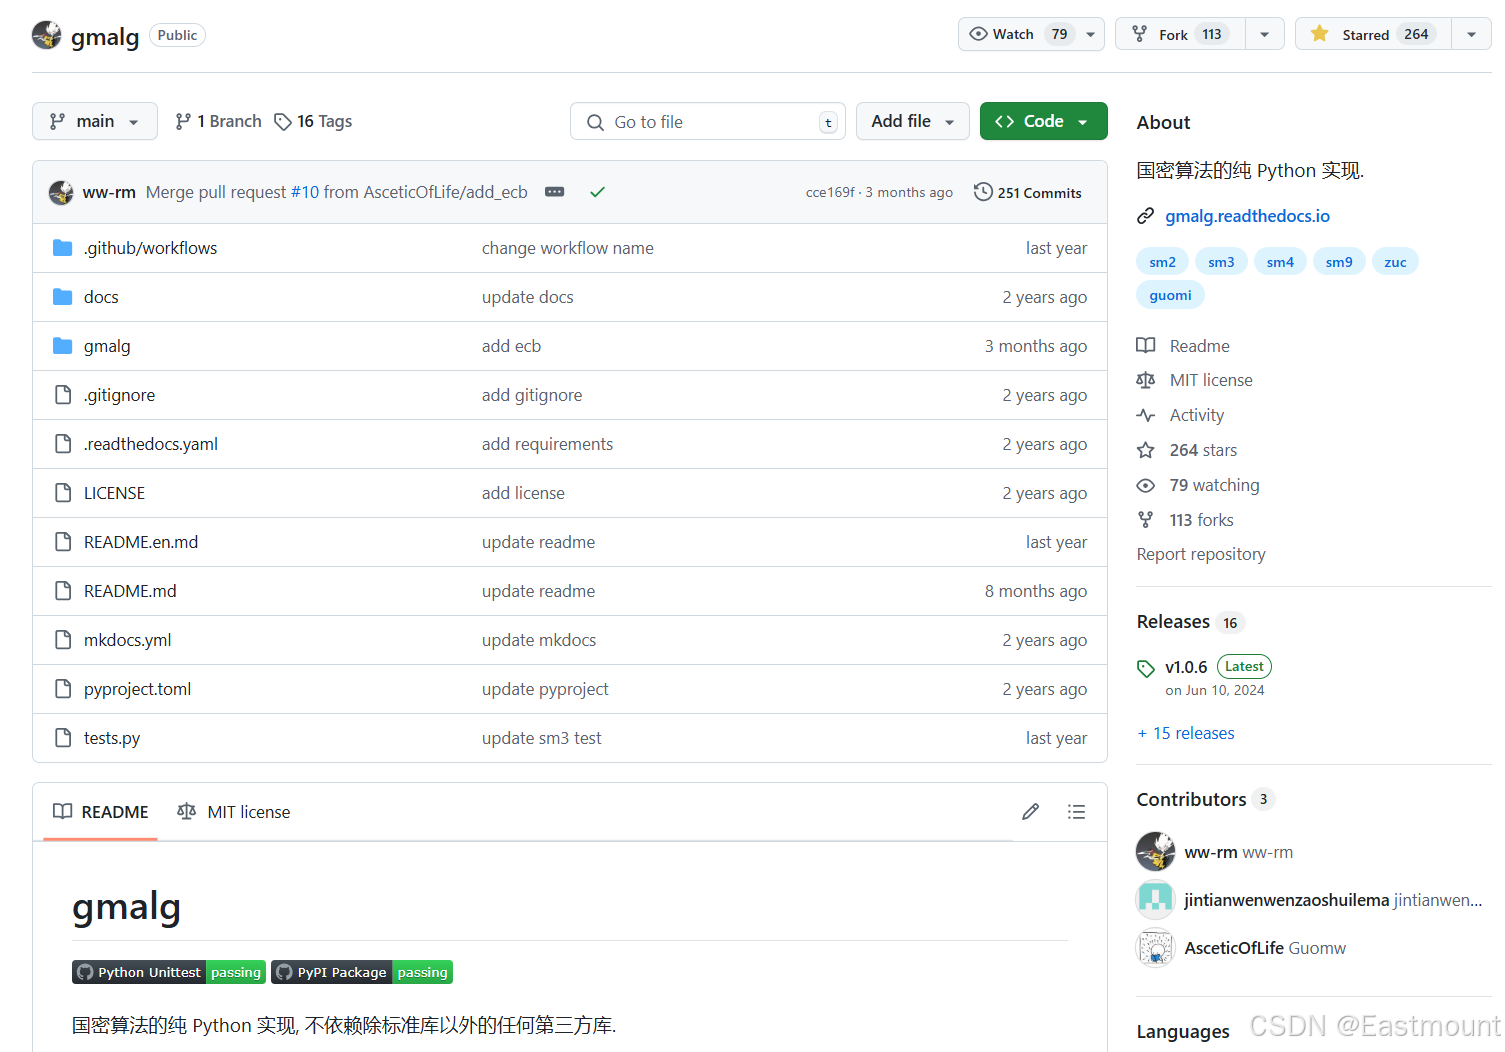The height and width of the screenshot is (1052, 1505).
Task: Click the tests.py file icon
Action: [x=63, y=738]
